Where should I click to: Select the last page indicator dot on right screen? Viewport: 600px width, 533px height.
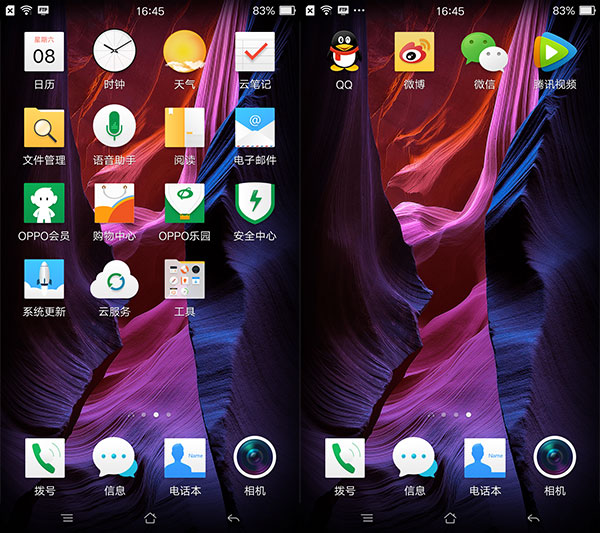click(468, 415)
